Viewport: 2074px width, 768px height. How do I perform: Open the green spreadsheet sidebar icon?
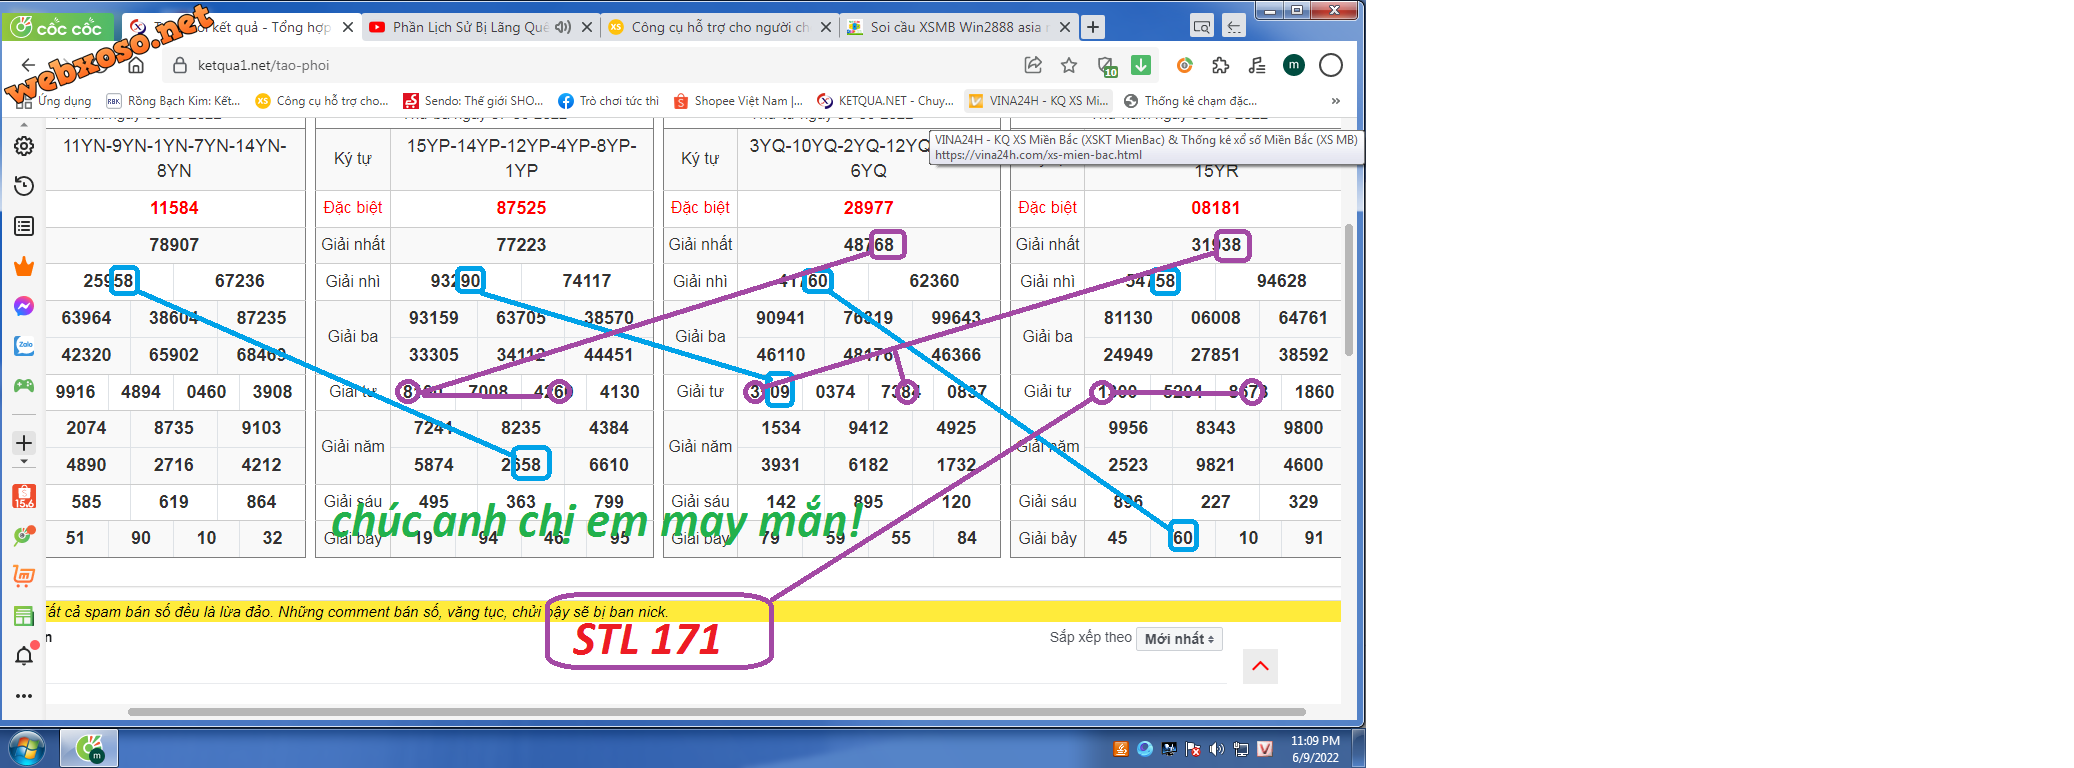point(24,616)
